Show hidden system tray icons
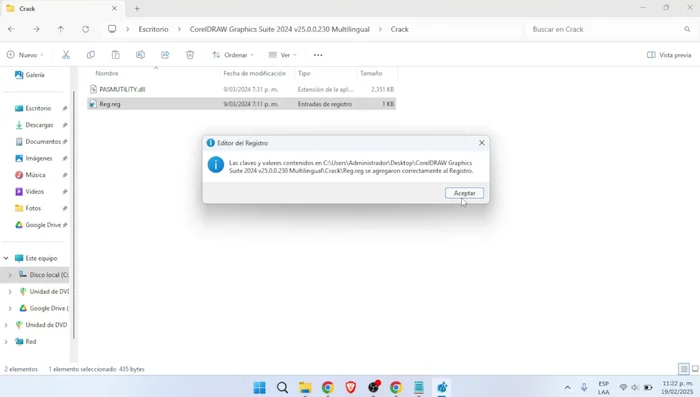 (567, 387)
